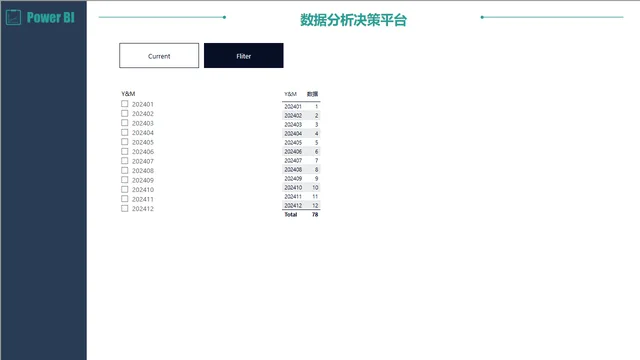640x360 pixels.
Task: Sort by the table's Y&M column header
Action: pyautogui.click(x=290, y=94)
